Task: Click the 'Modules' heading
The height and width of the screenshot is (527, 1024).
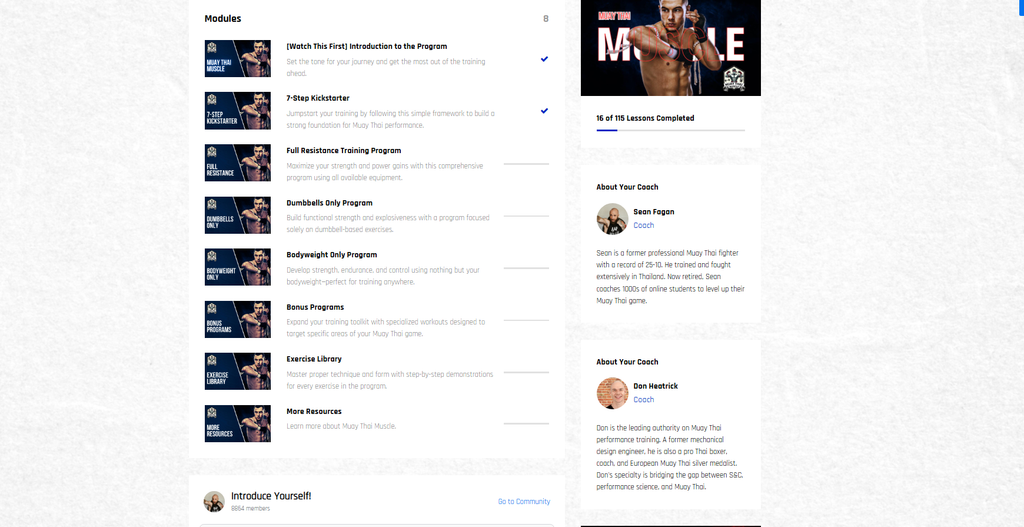Action: tap(223, 19)
